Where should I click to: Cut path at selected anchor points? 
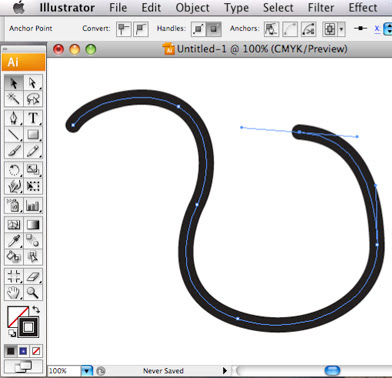tap(308, 29)
